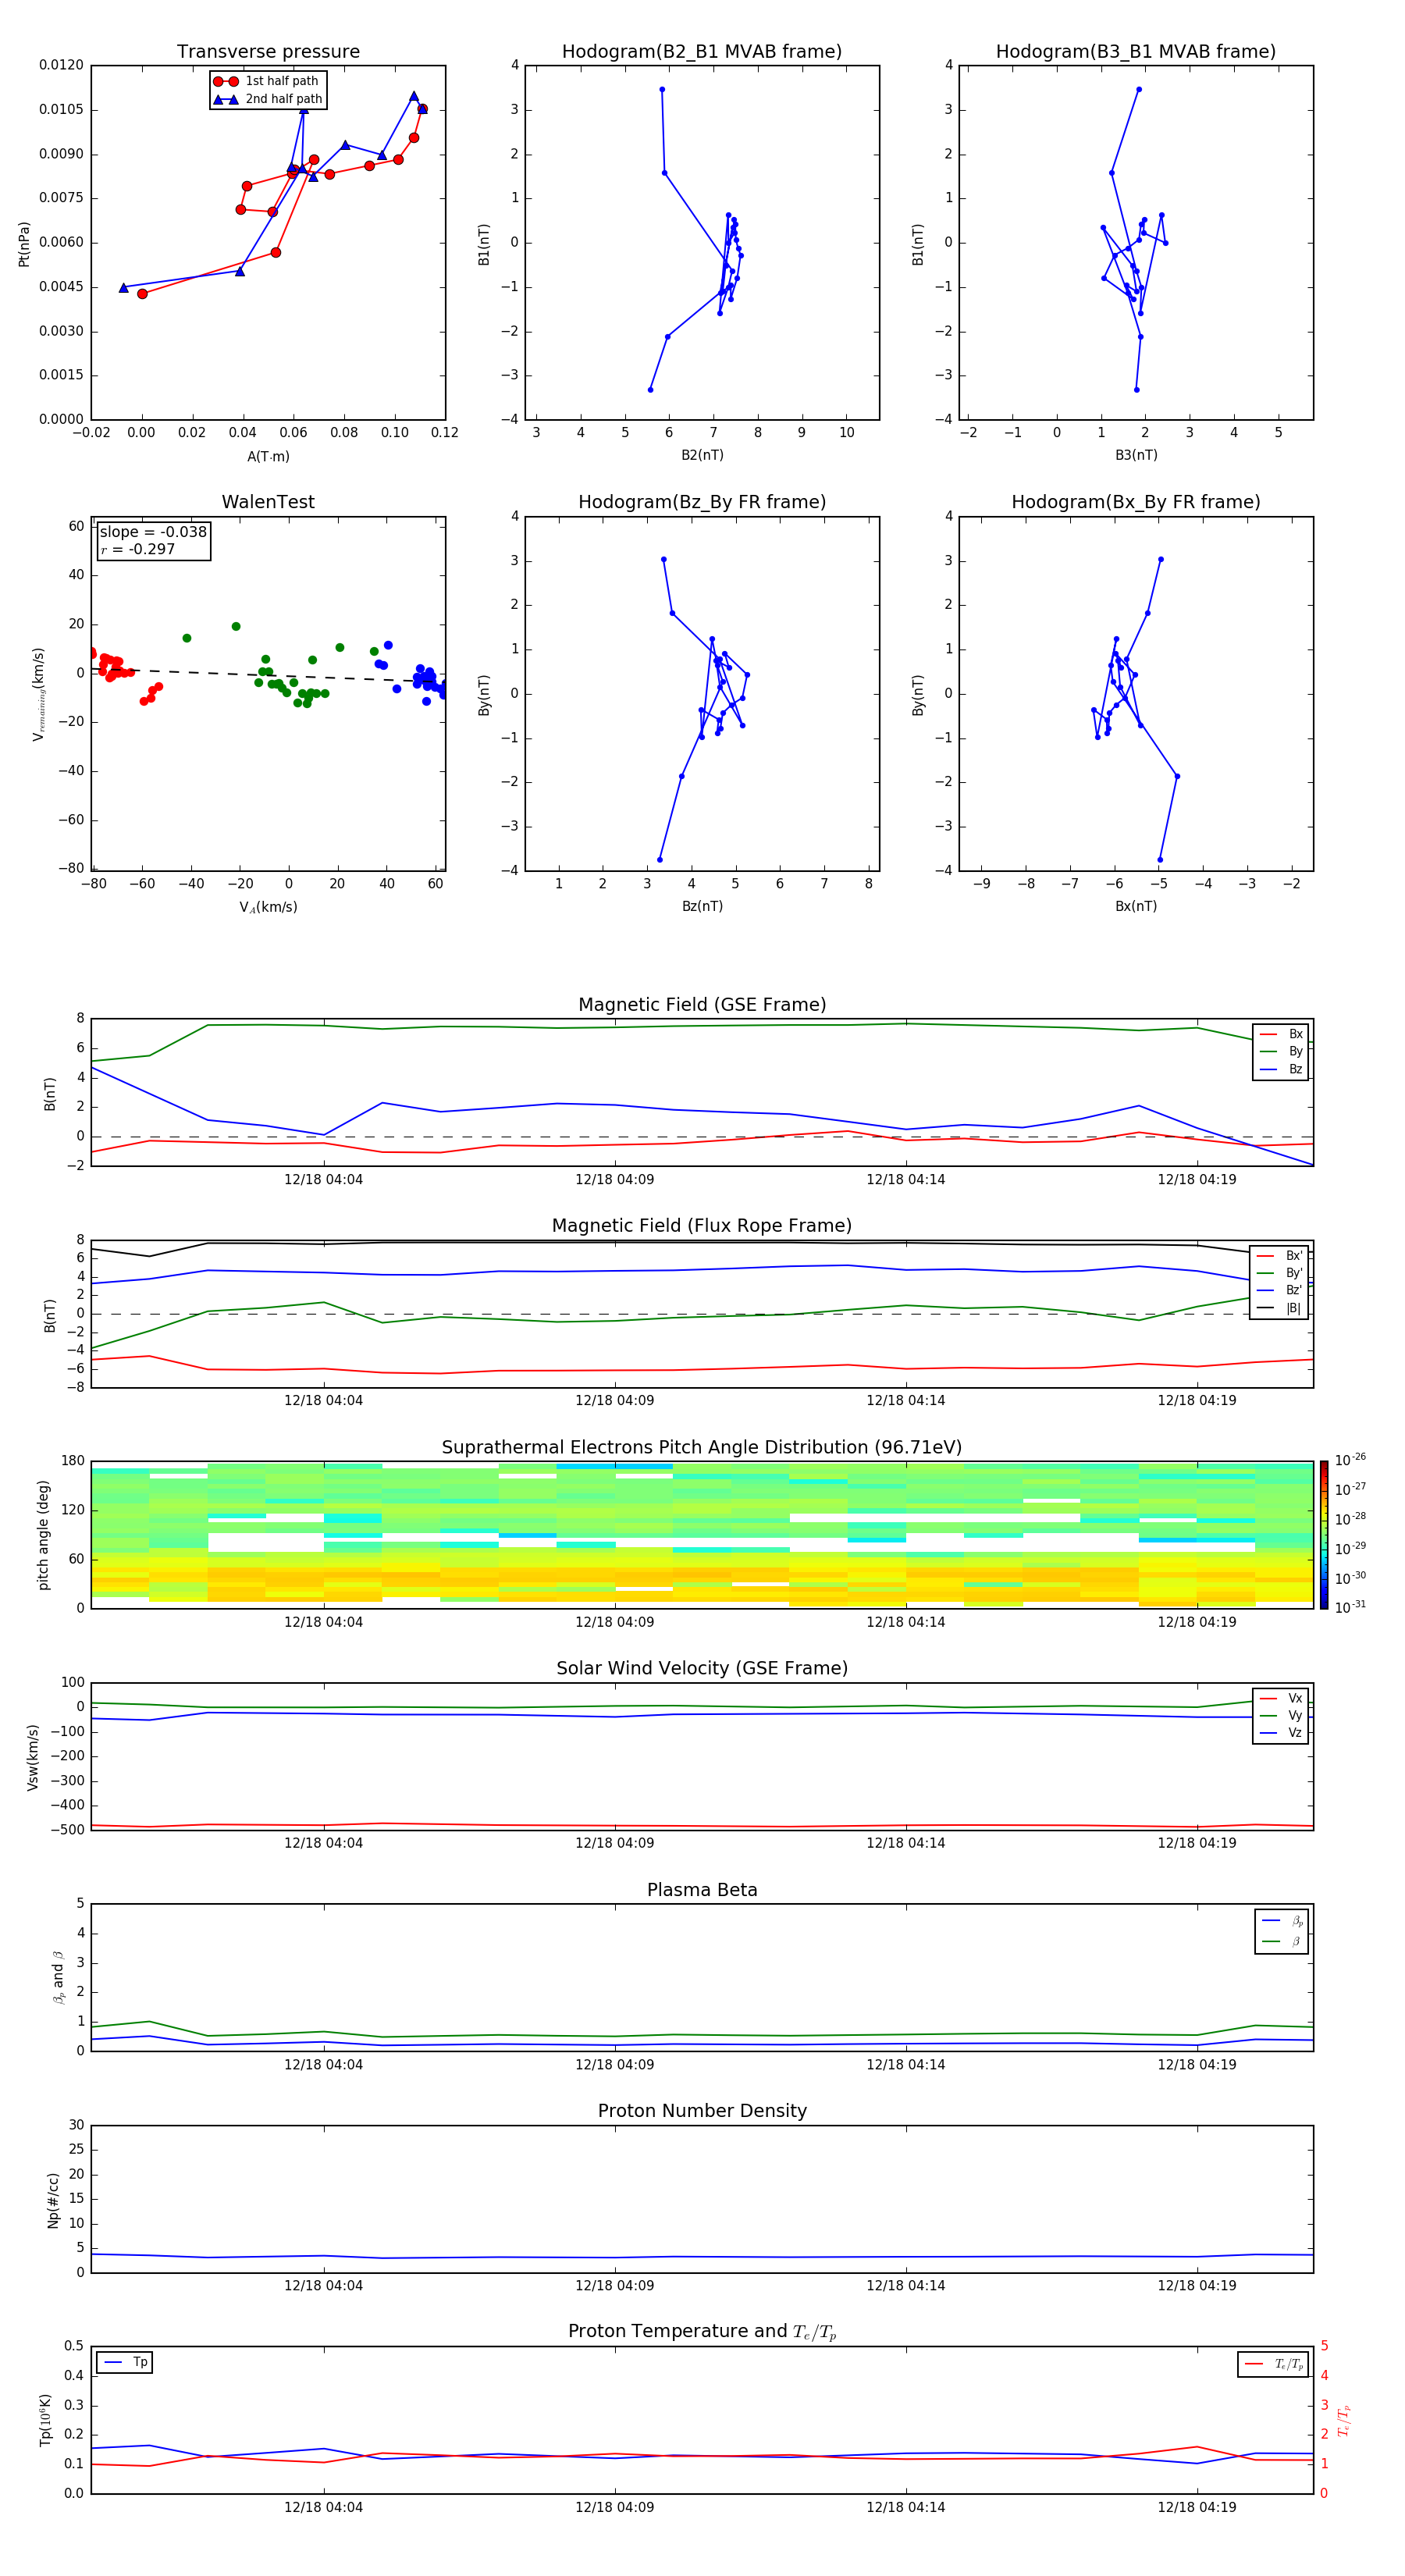Click the pitch angle intensity colorbar
Viewport: 1405px width, 2576px height.
pyautogui.click(x=1324, y=1535)
